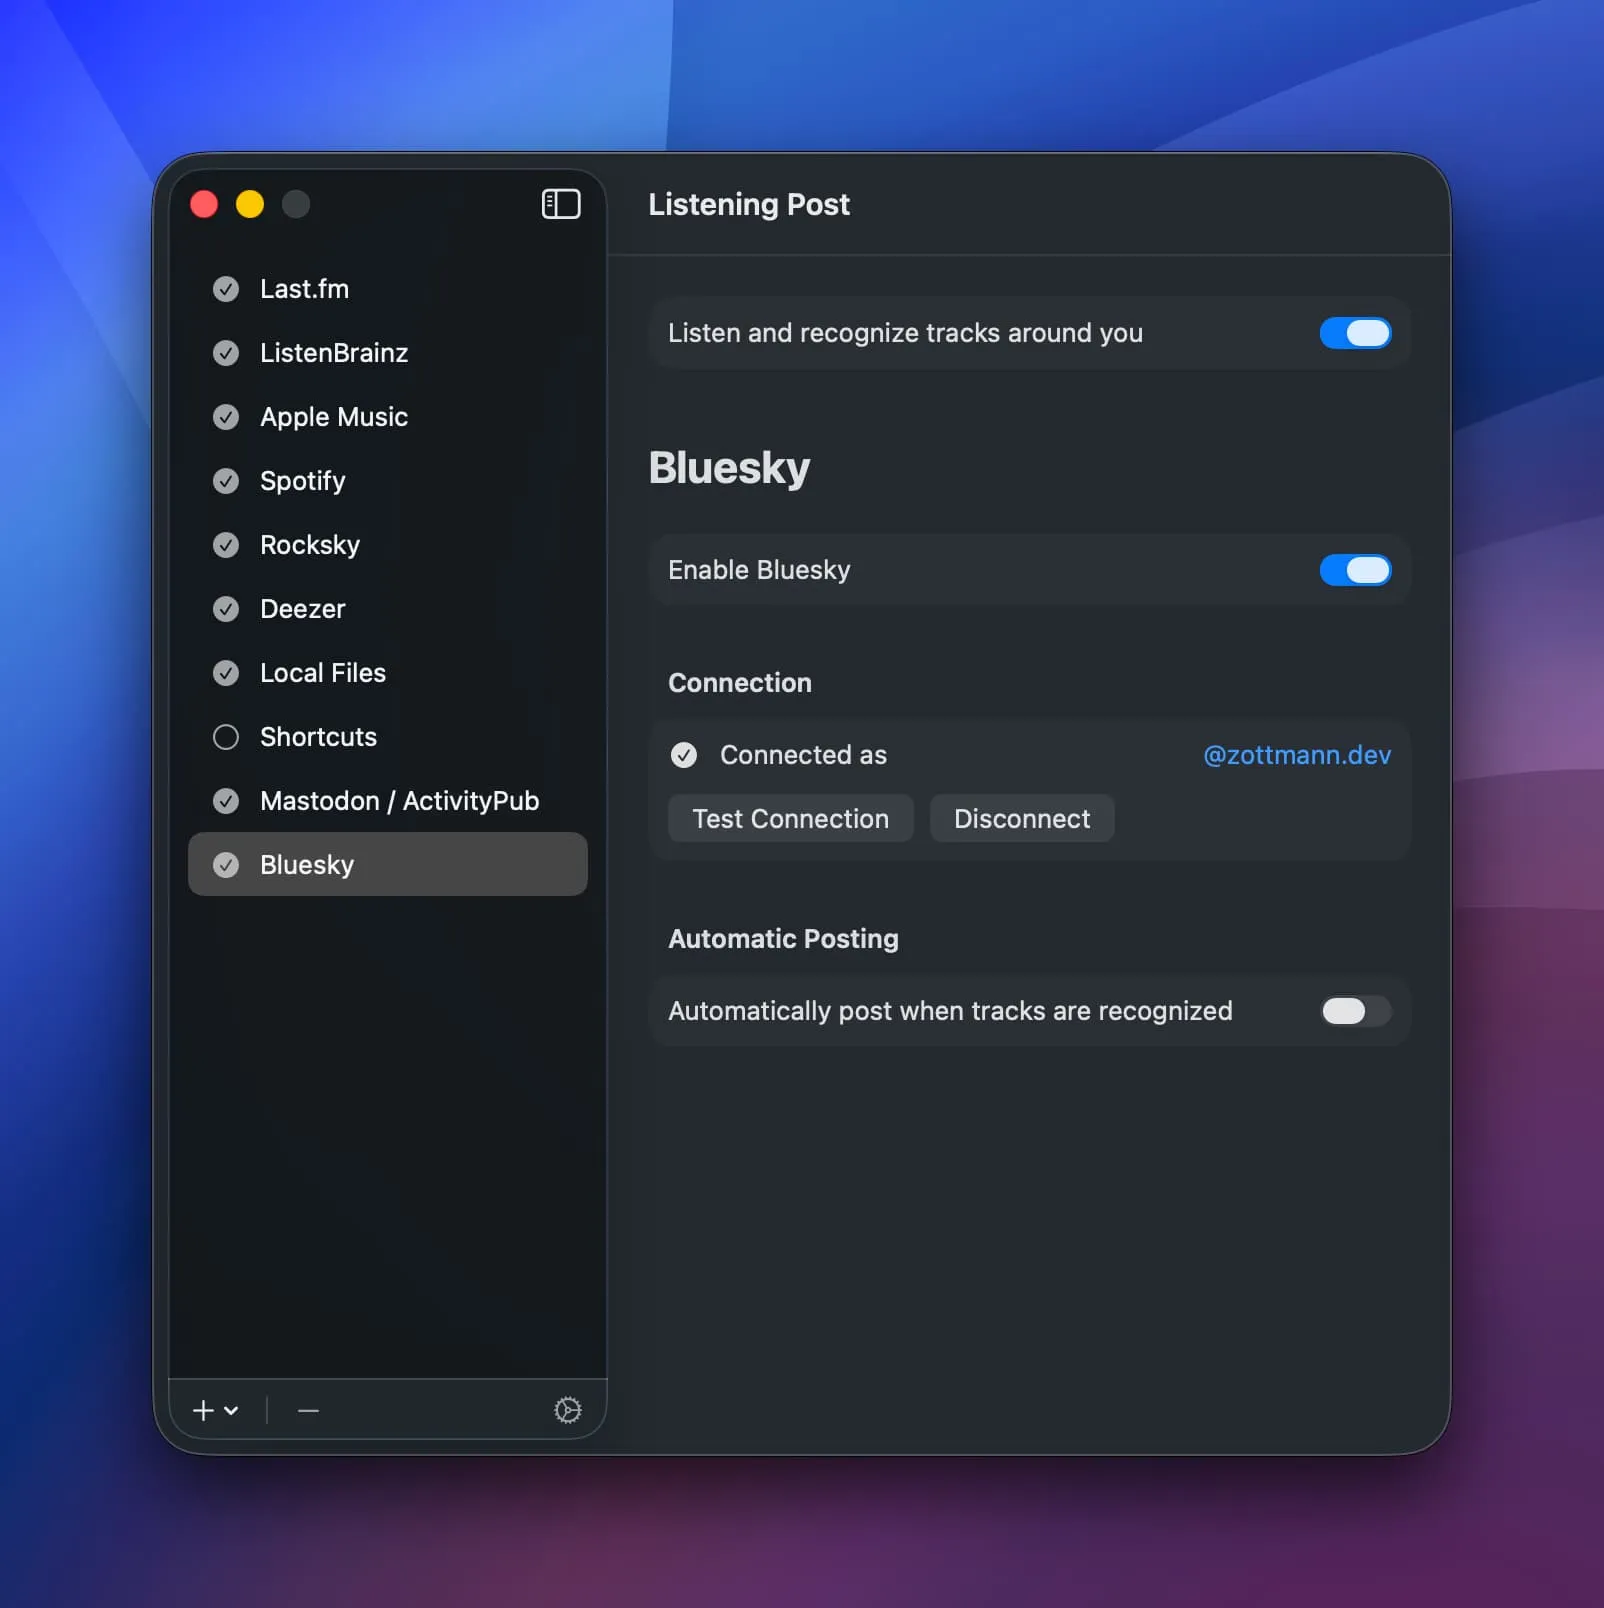The height and width of the screenshot is (1608, 1604).
Task: Select Apple Music in the service list
Action: click(x=333, y=417)
